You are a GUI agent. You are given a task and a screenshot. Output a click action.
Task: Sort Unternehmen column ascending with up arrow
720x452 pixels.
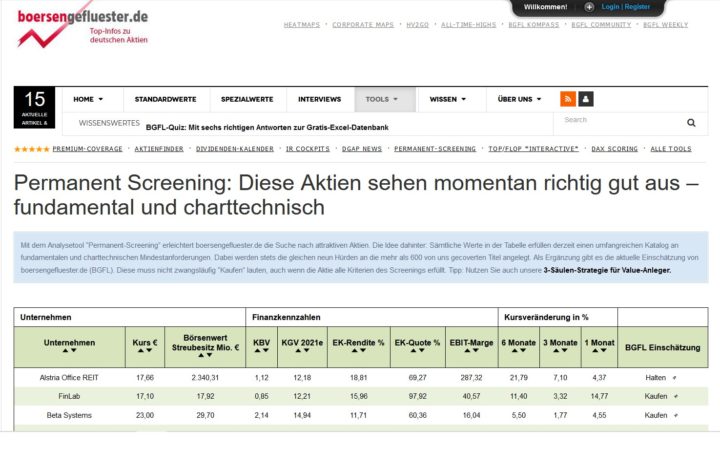[65, 350]
